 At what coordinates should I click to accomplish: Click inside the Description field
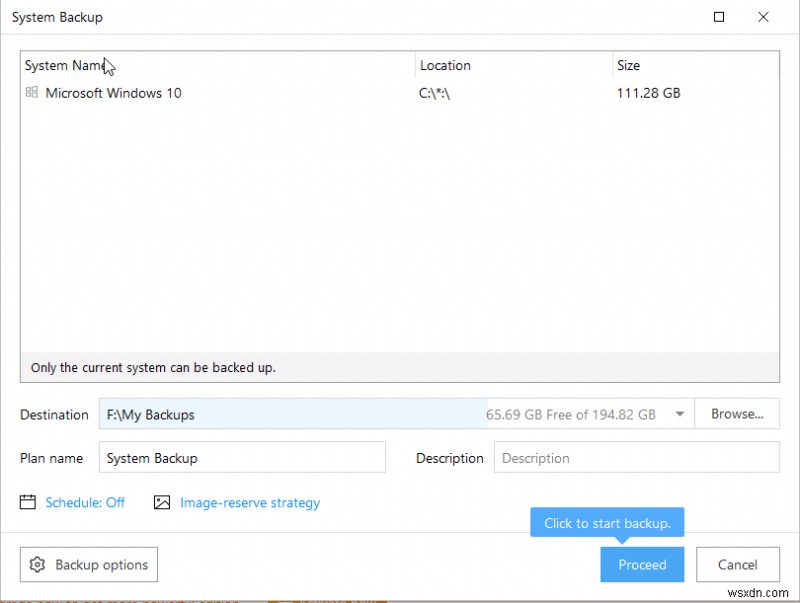[635, 458]
